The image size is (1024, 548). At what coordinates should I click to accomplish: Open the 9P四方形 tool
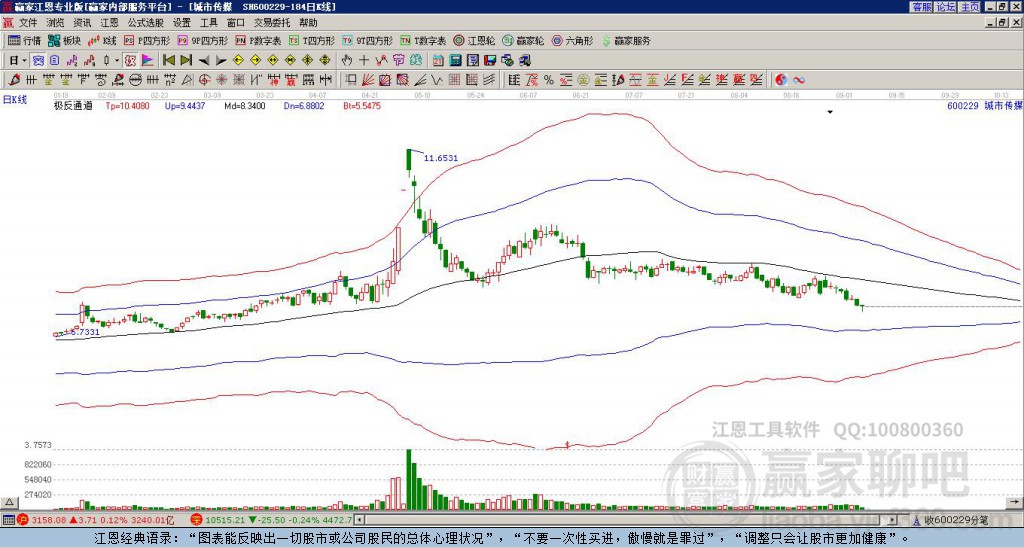tap(202, 40)
